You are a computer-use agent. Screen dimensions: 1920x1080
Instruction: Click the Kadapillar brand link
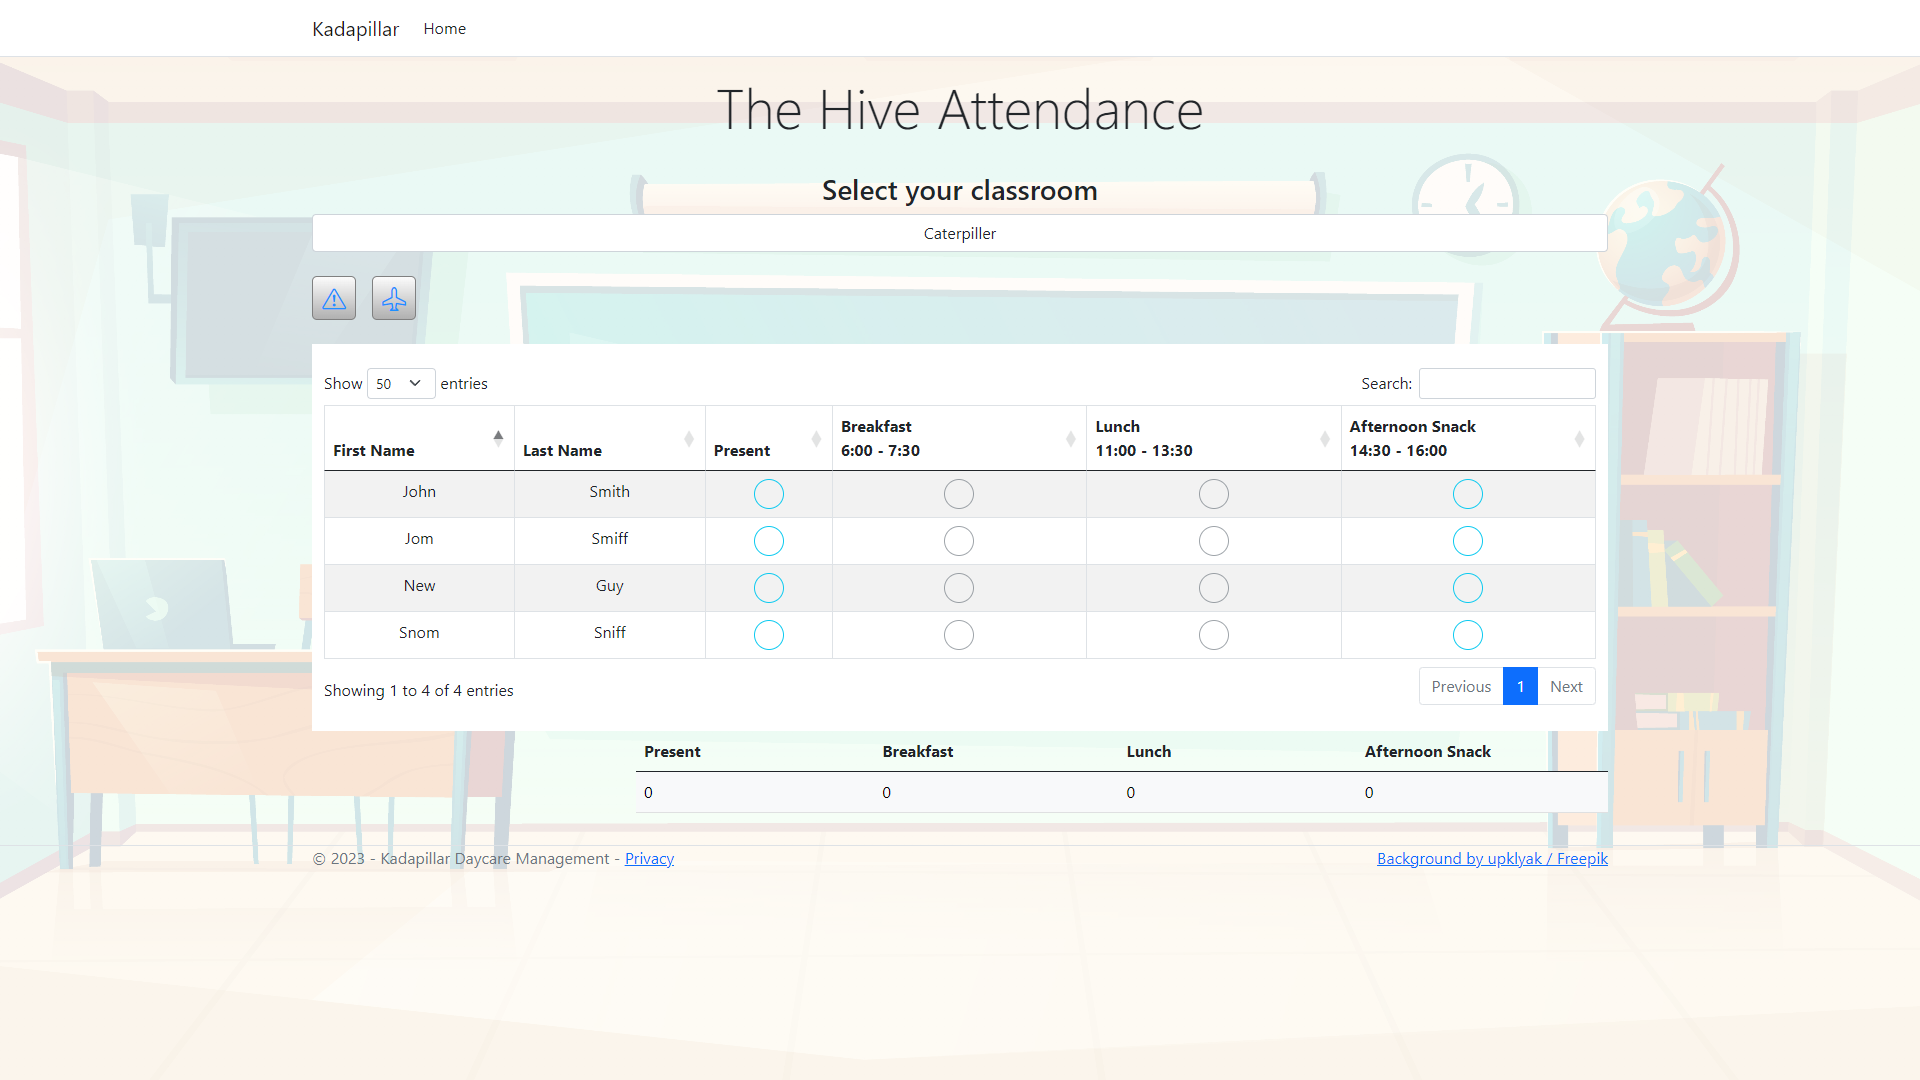(355, 28)
